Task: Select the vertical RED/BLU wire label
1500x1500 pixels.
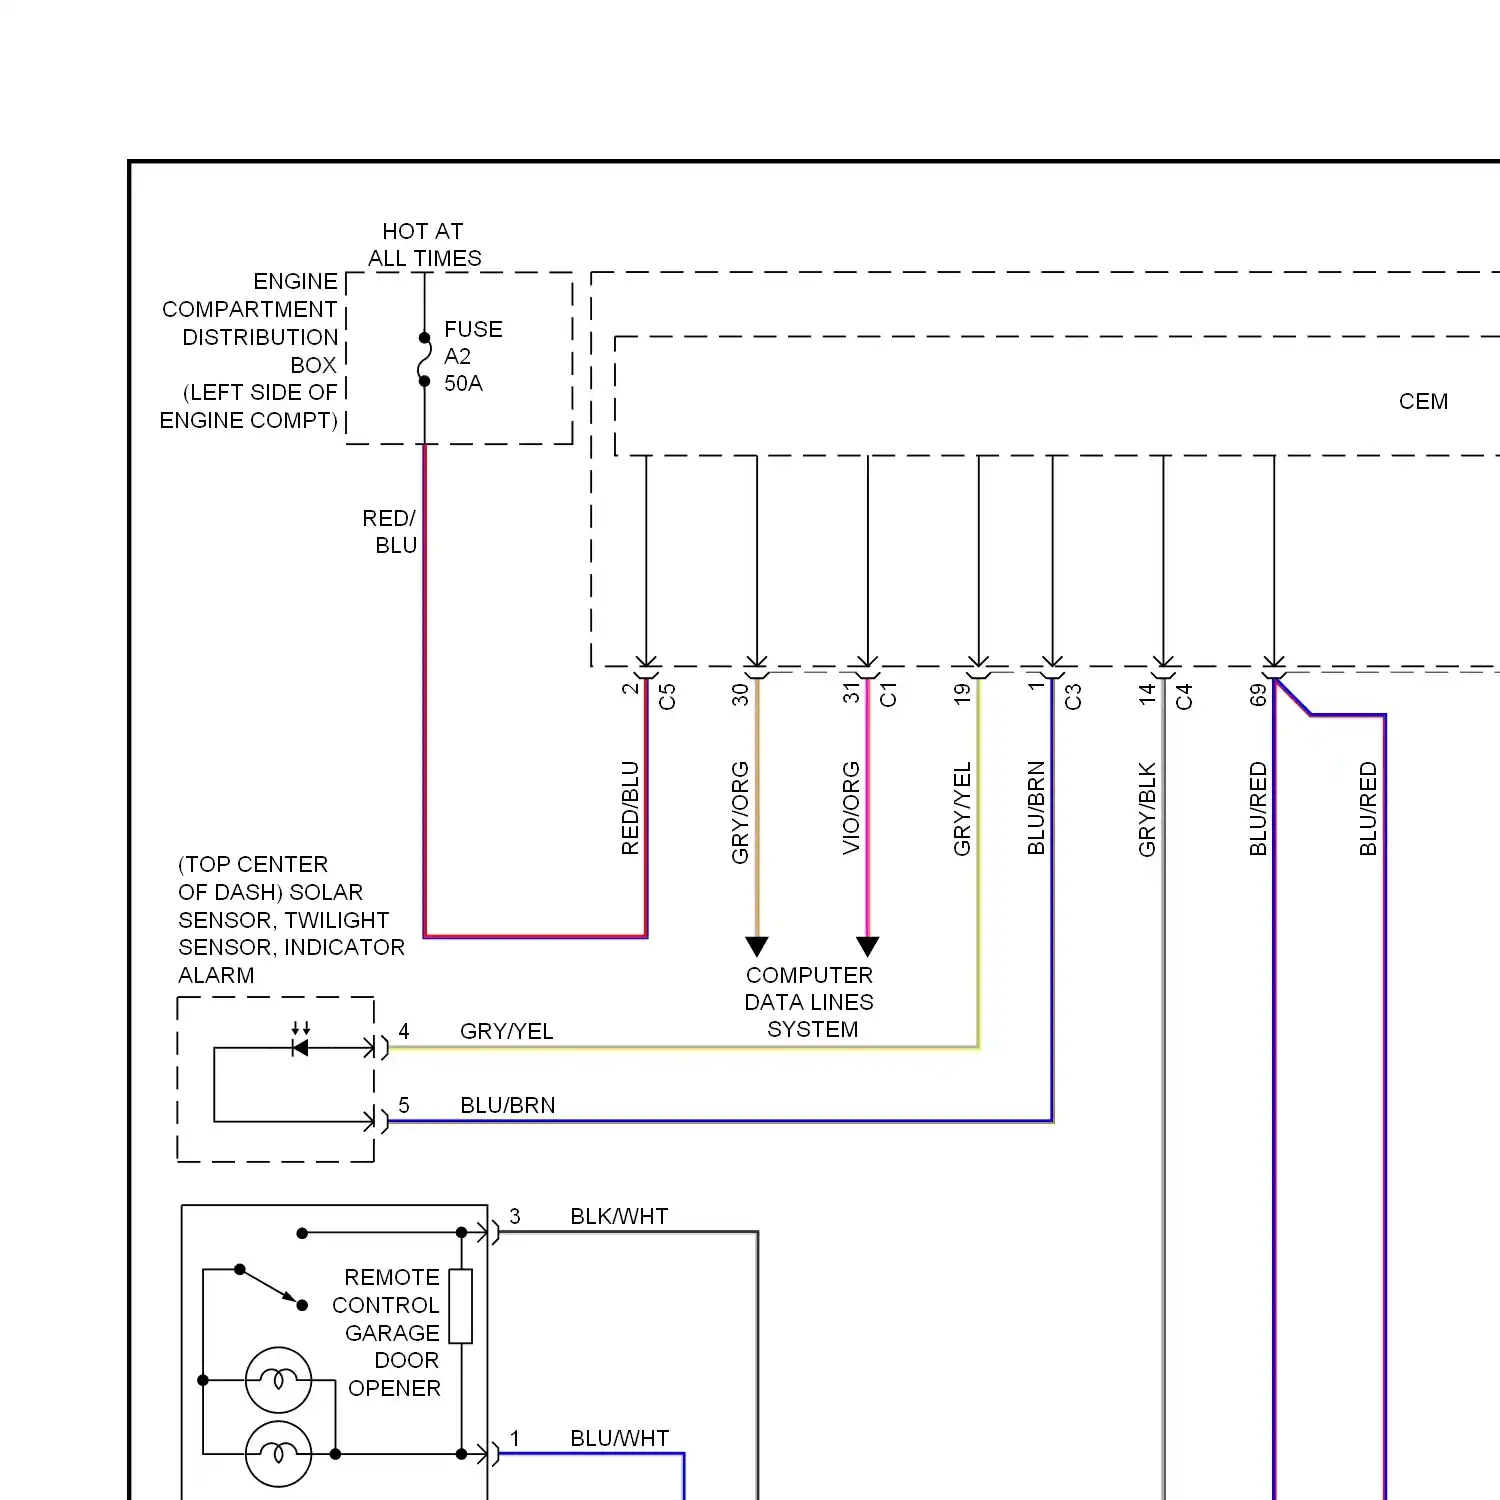Action: point(630,808)
